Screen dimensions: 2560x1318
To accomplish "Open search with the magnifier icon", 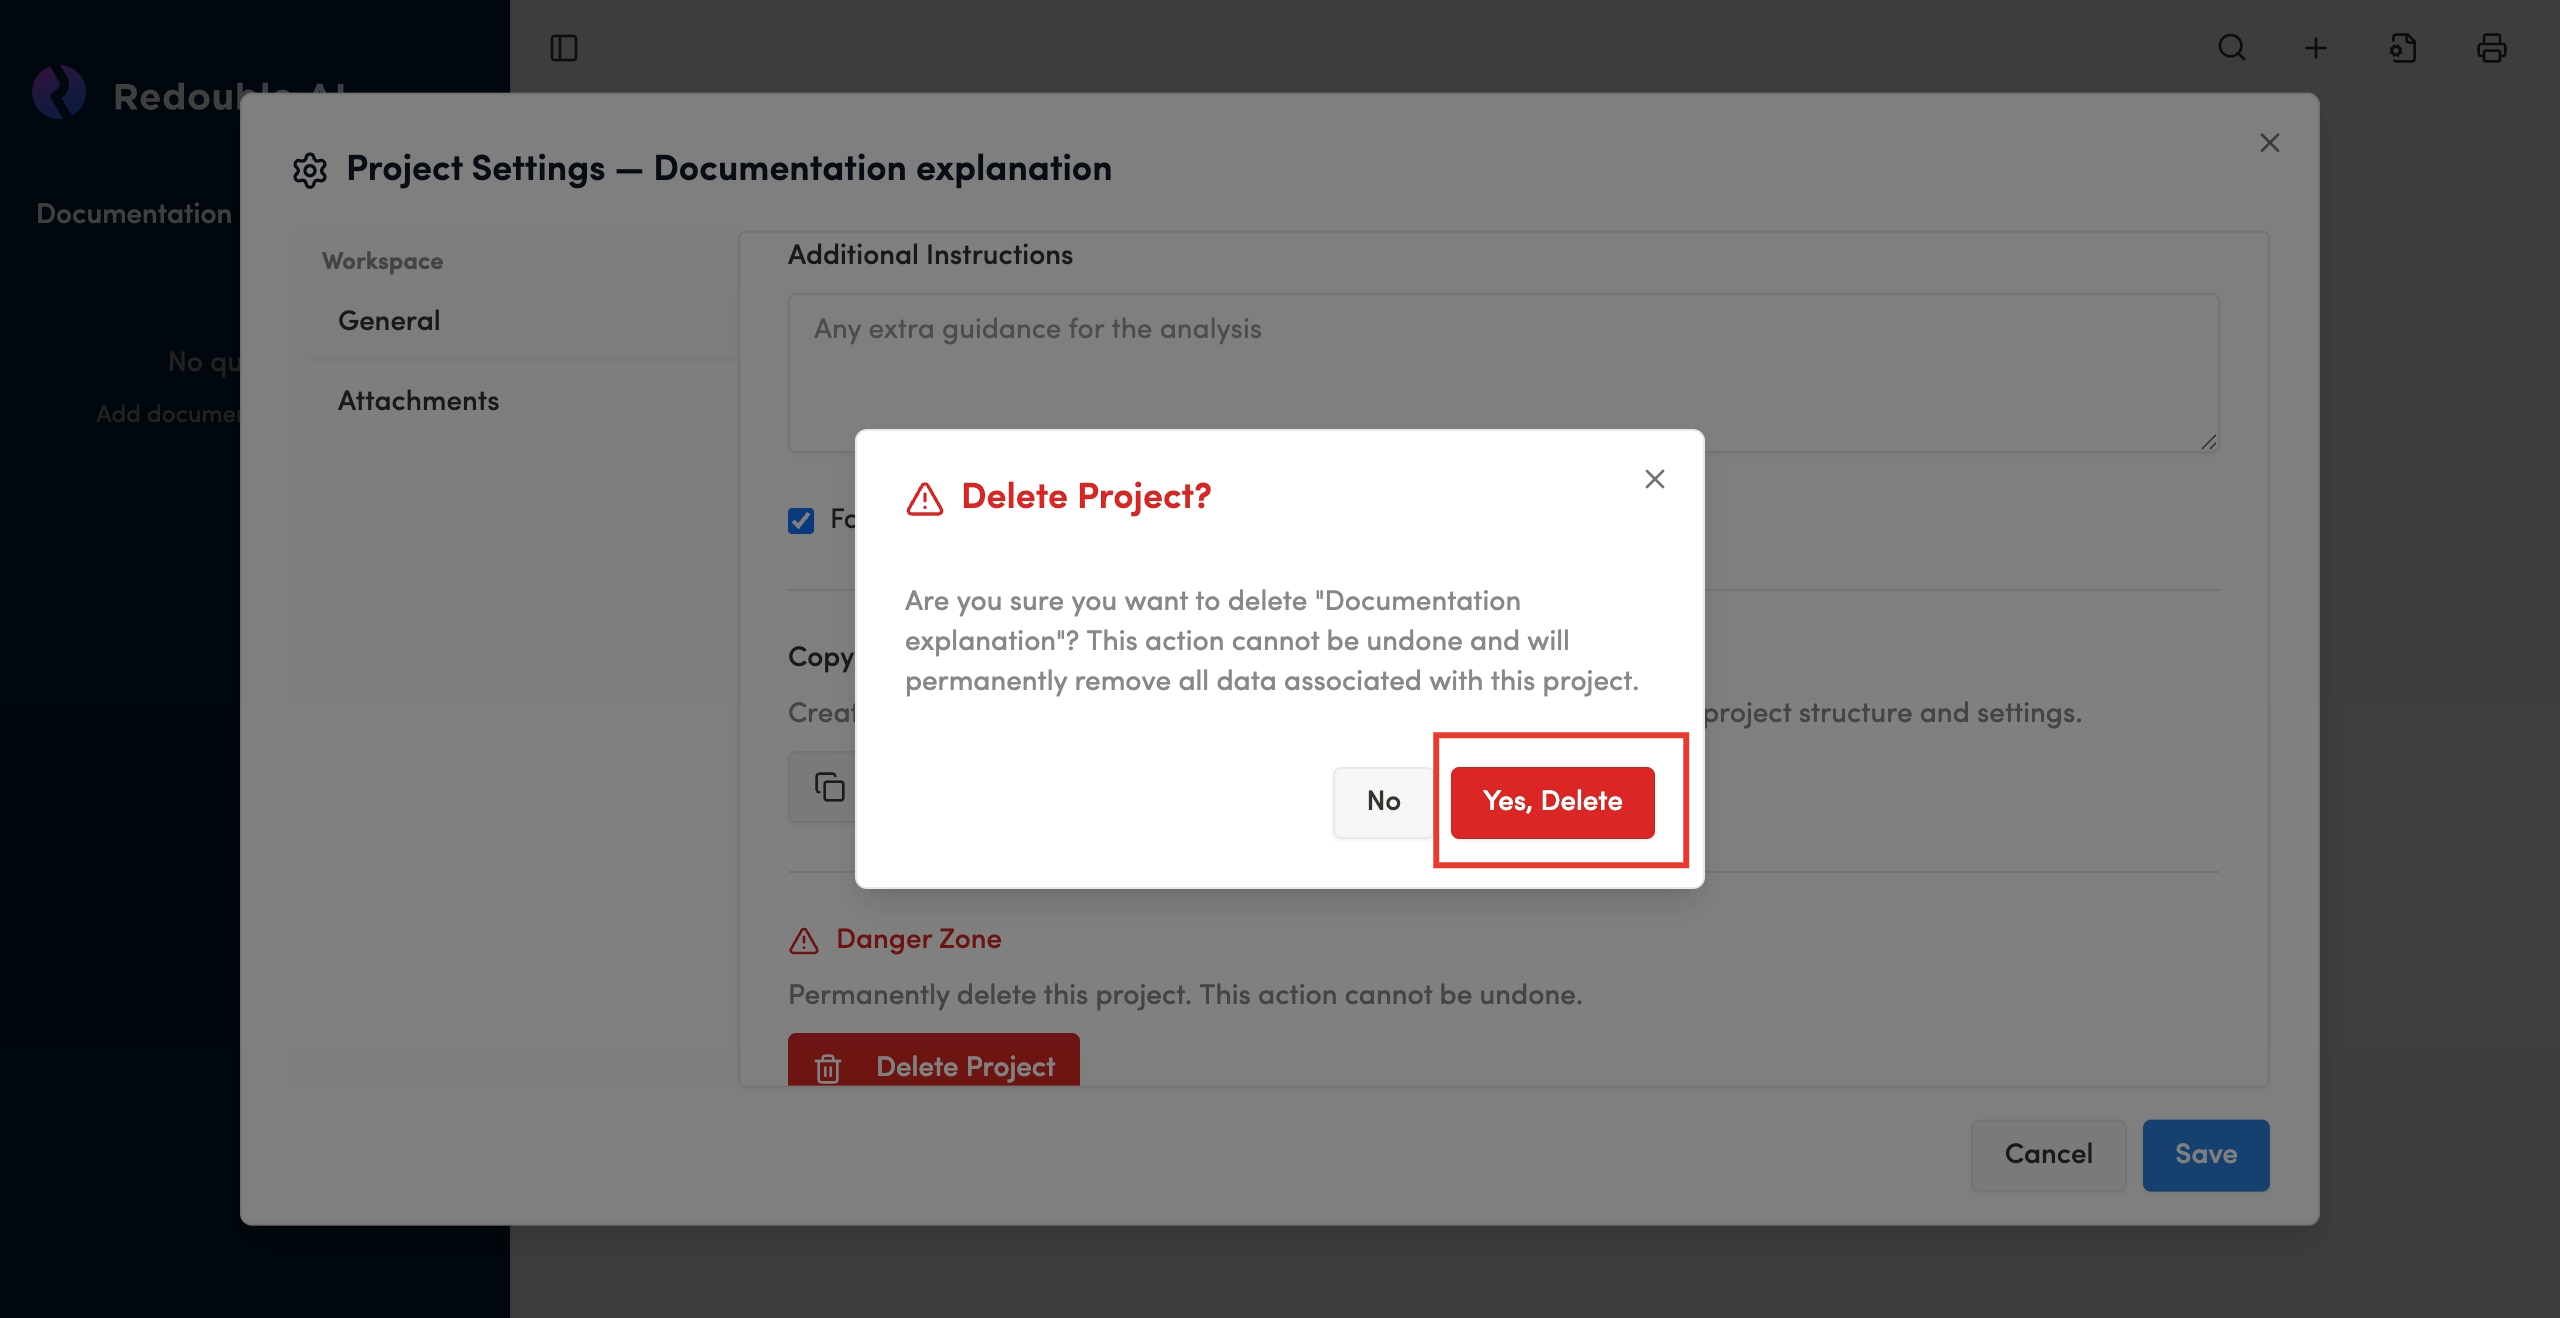I will (2232, 48).
